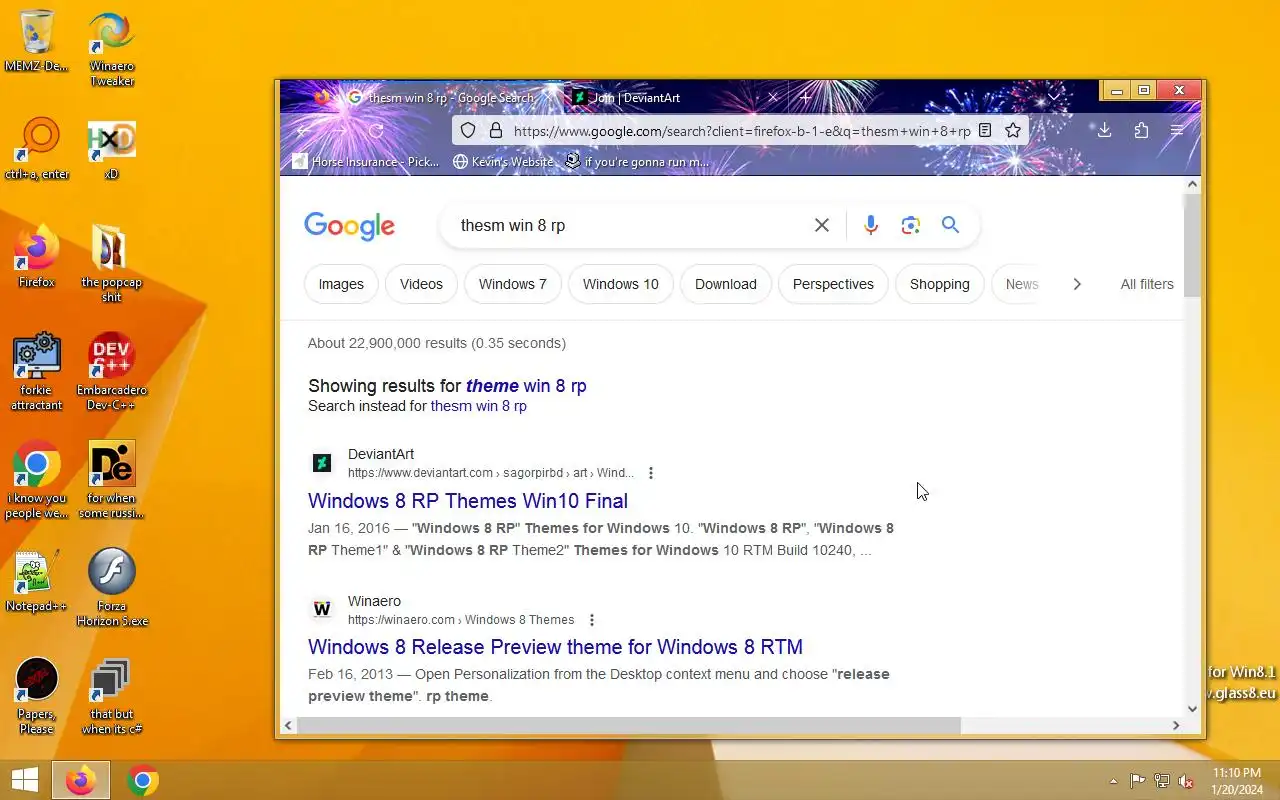
Task: Click the Windows Start button
Action: (25, 780)
